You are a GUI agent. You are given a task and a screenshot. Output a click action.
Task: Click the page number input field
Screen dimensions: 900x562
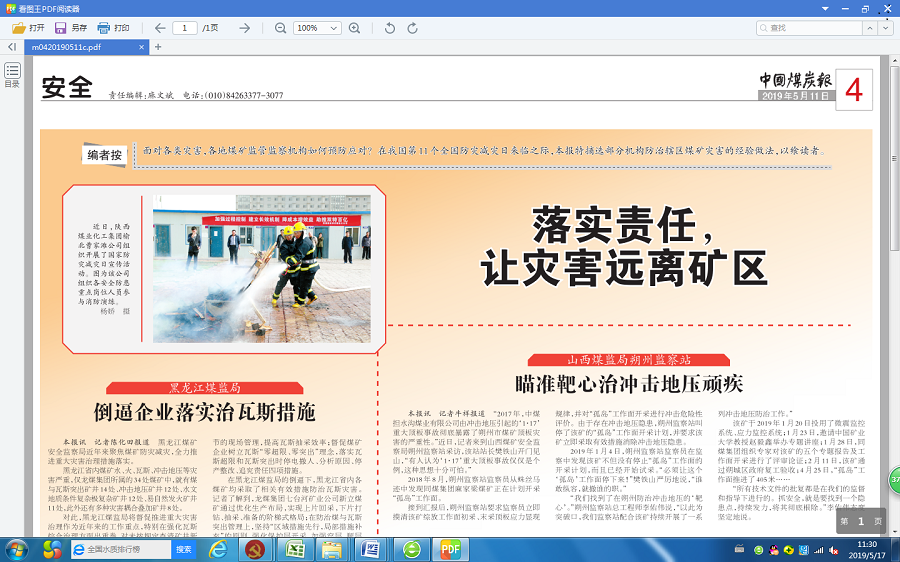pos(185,28)
